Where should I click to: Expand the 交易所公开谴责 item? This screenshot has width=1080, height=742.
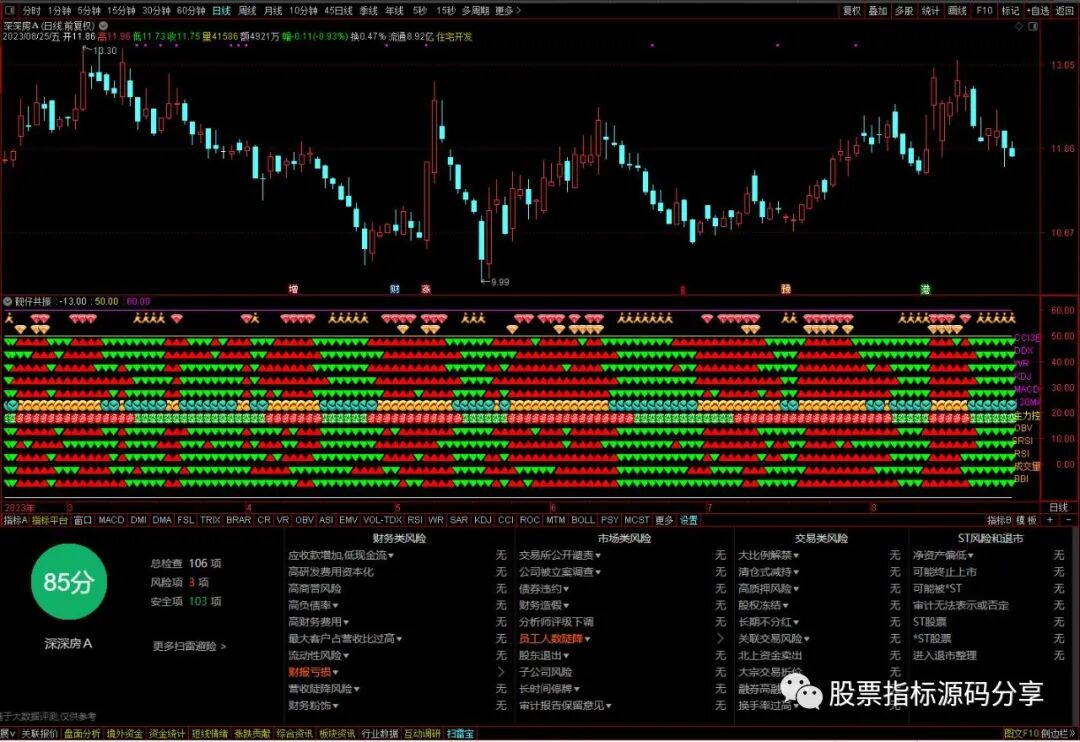560,555
